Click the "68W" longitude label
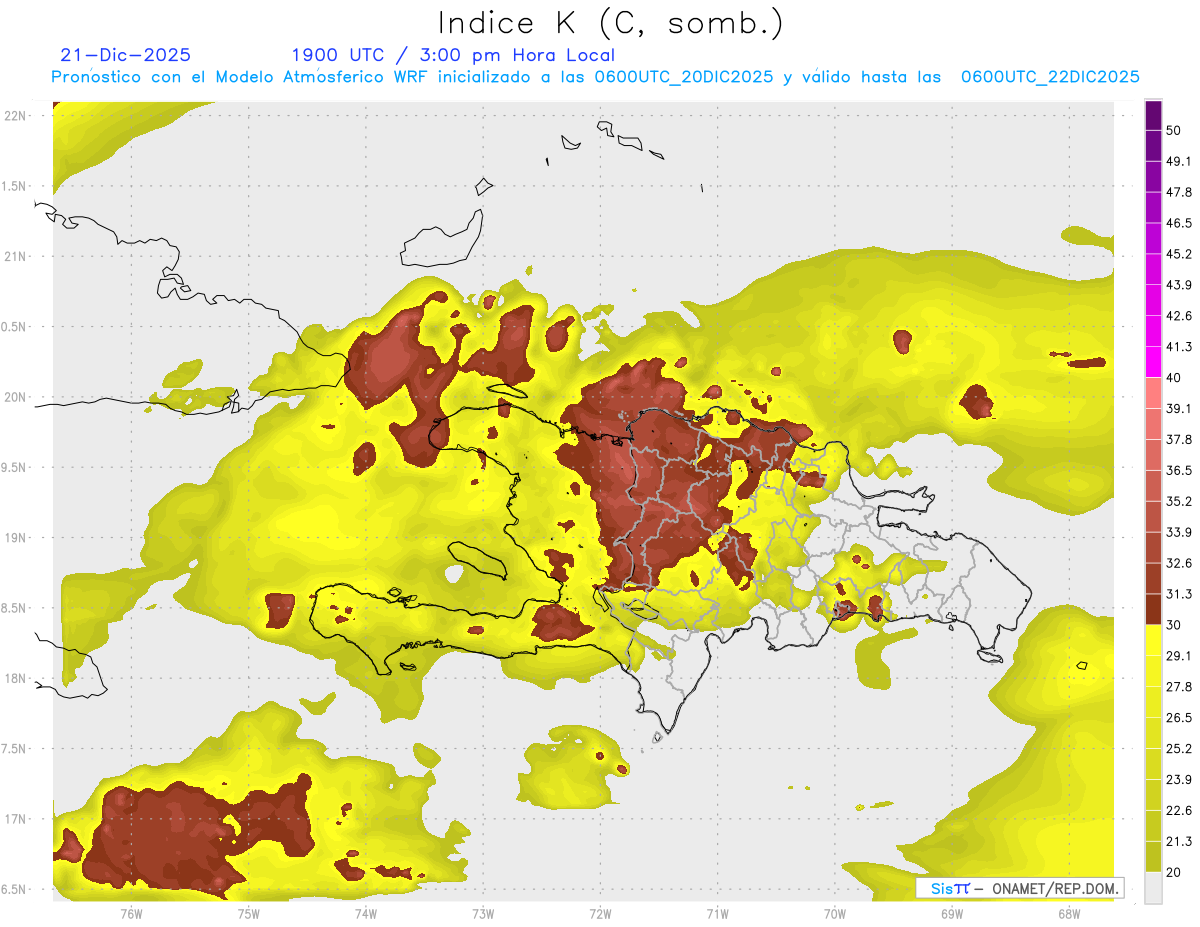The image size is (1200, 927). pyautogui.click(x=1069, y=914)
